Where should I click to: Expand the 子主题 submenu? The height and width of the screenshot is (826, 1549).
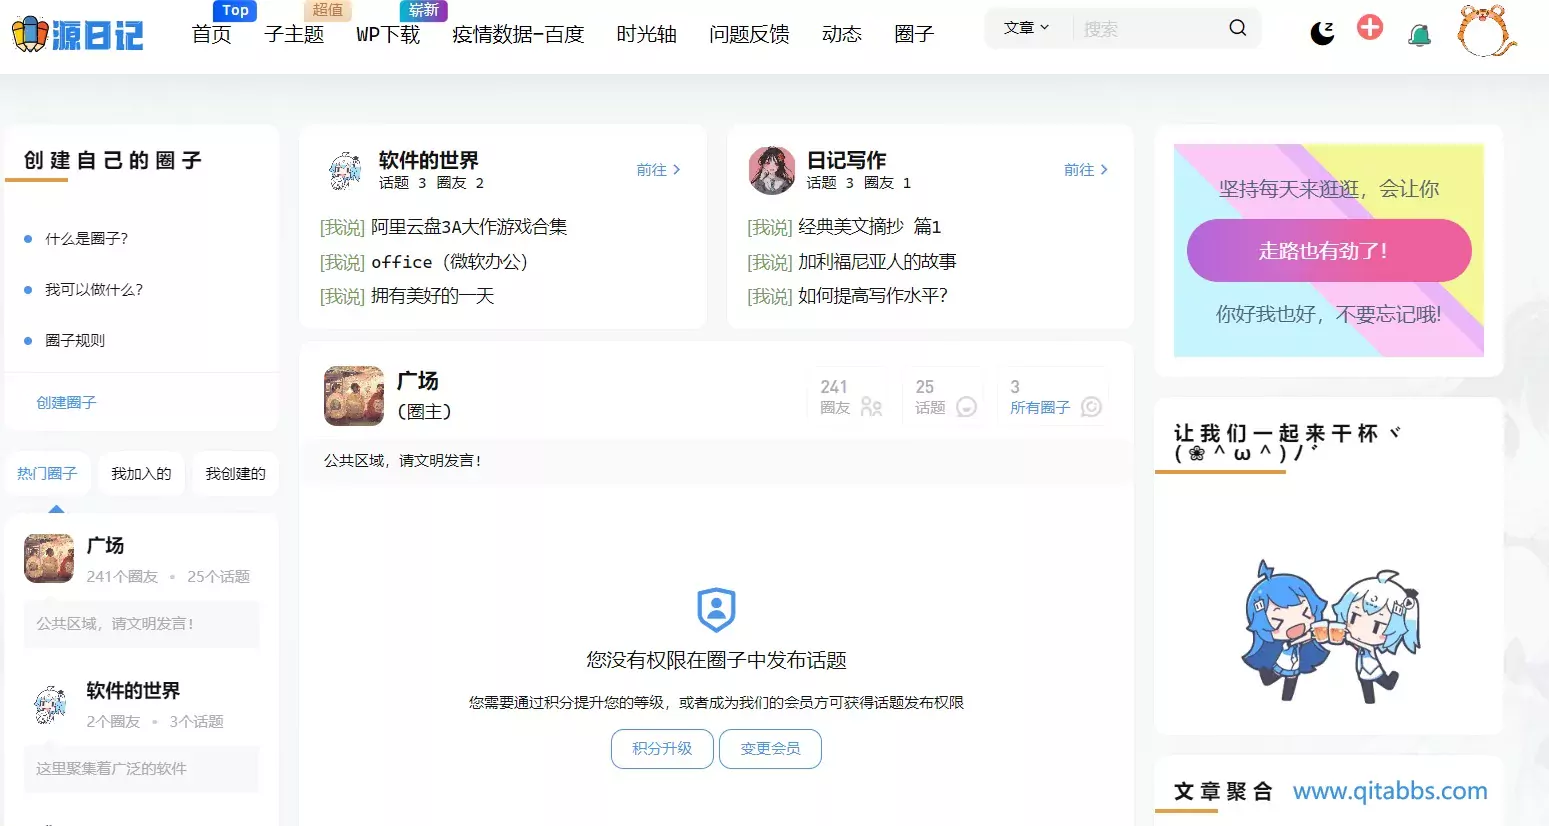pos(294,34)
